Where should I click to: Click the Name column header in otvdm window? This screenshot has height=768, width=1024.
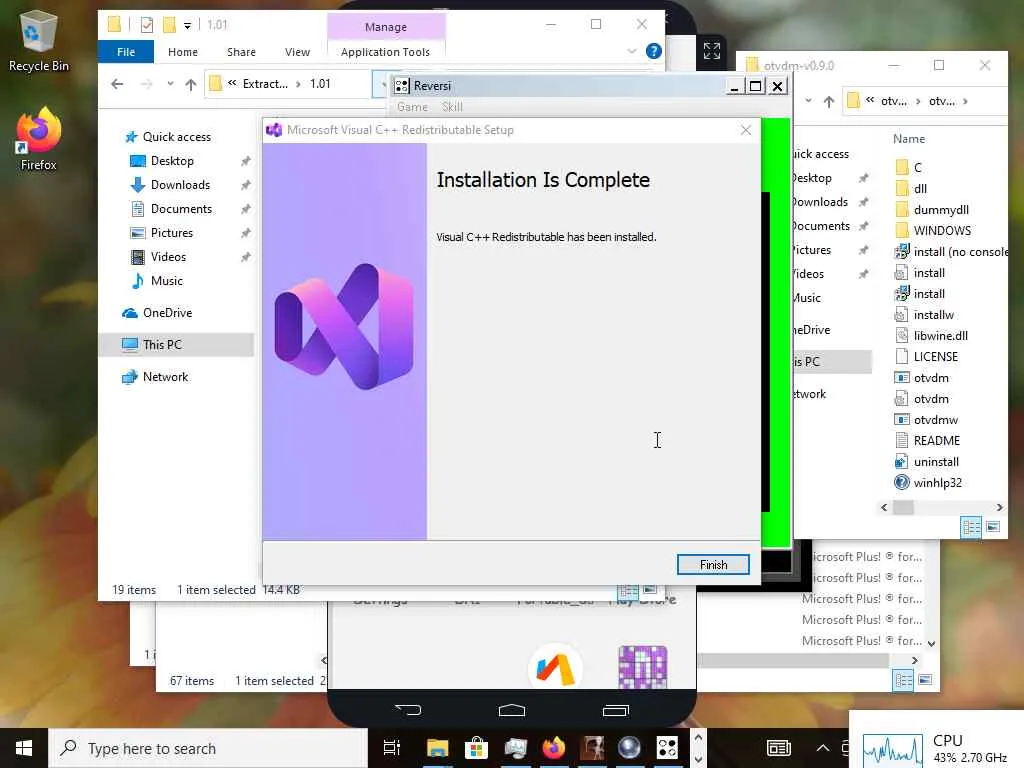[908, 138]
